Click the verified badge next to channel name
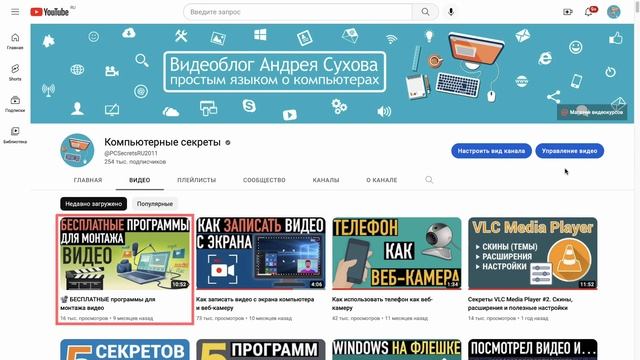The width and height of the screenshot is (640, 360). tap(228, 142)
